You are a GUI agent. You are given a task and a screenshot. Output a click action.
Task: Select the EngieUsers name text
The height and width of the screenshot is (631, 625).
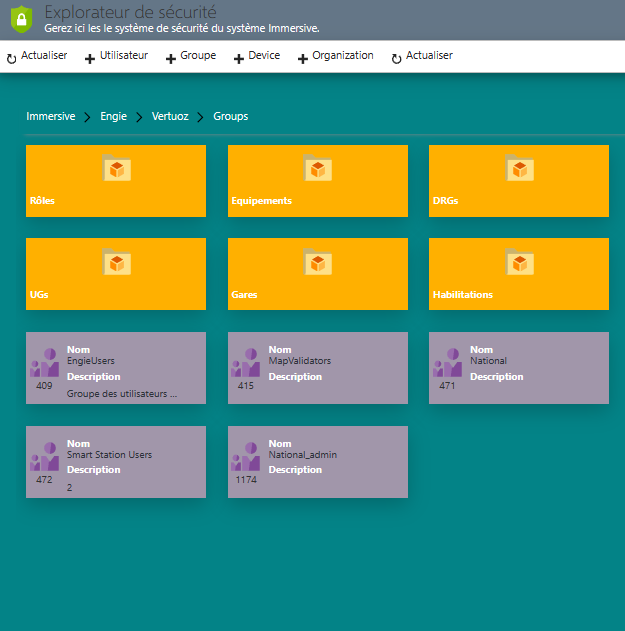tap(91, 361)
